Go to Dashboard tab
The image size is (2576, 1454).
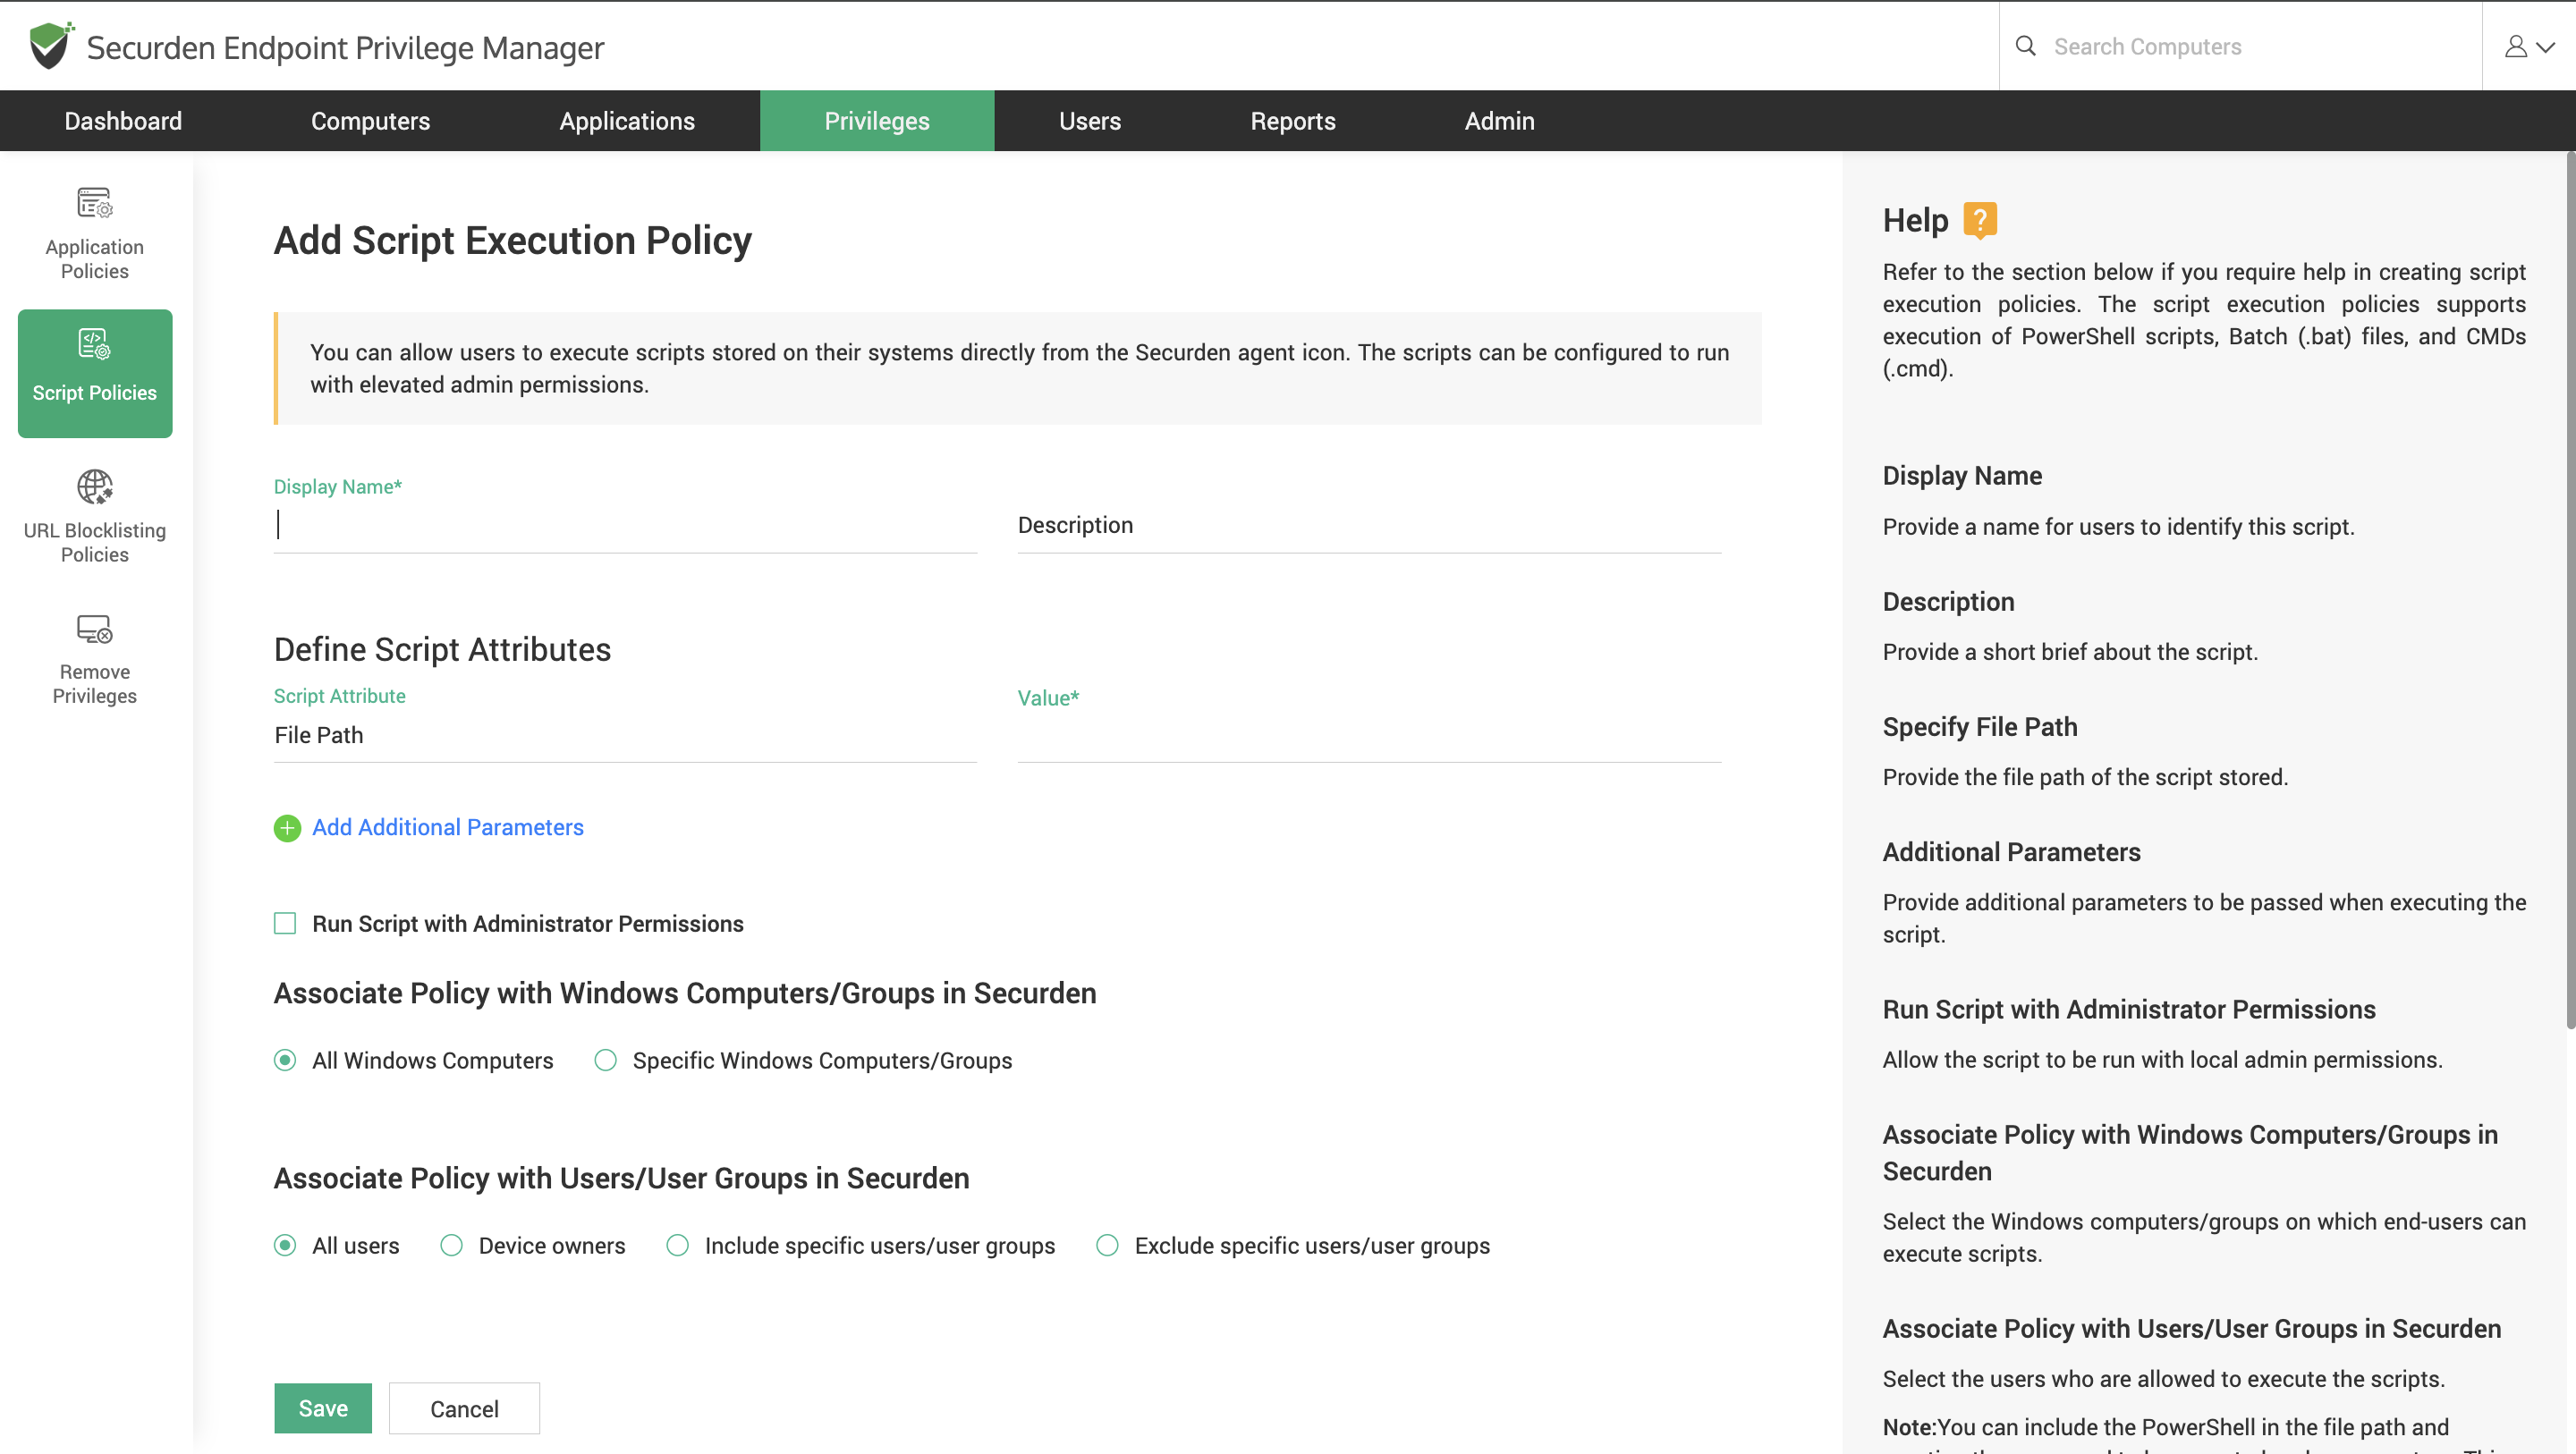tap(123, 121)
